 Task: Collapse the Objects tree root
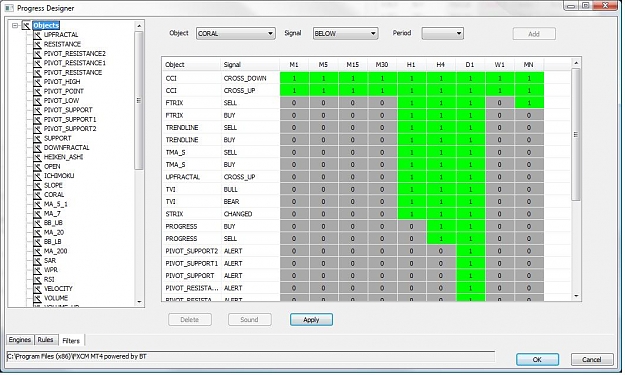15,26
